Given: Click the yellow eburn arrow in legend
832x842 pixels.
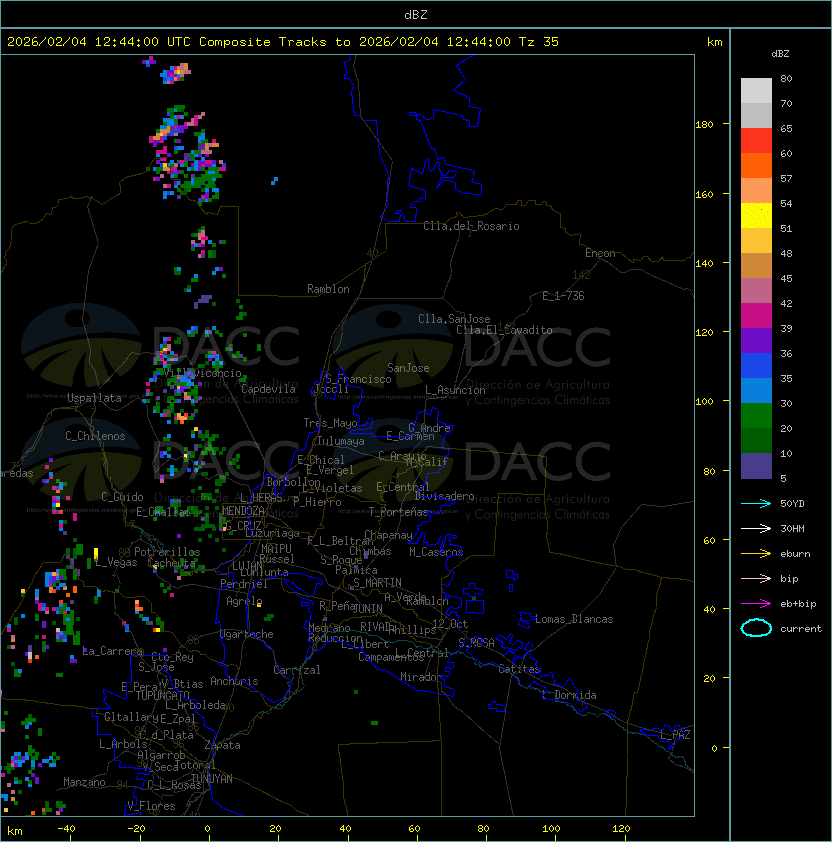Looking at the screenshot, I should [x=756, y=553].
